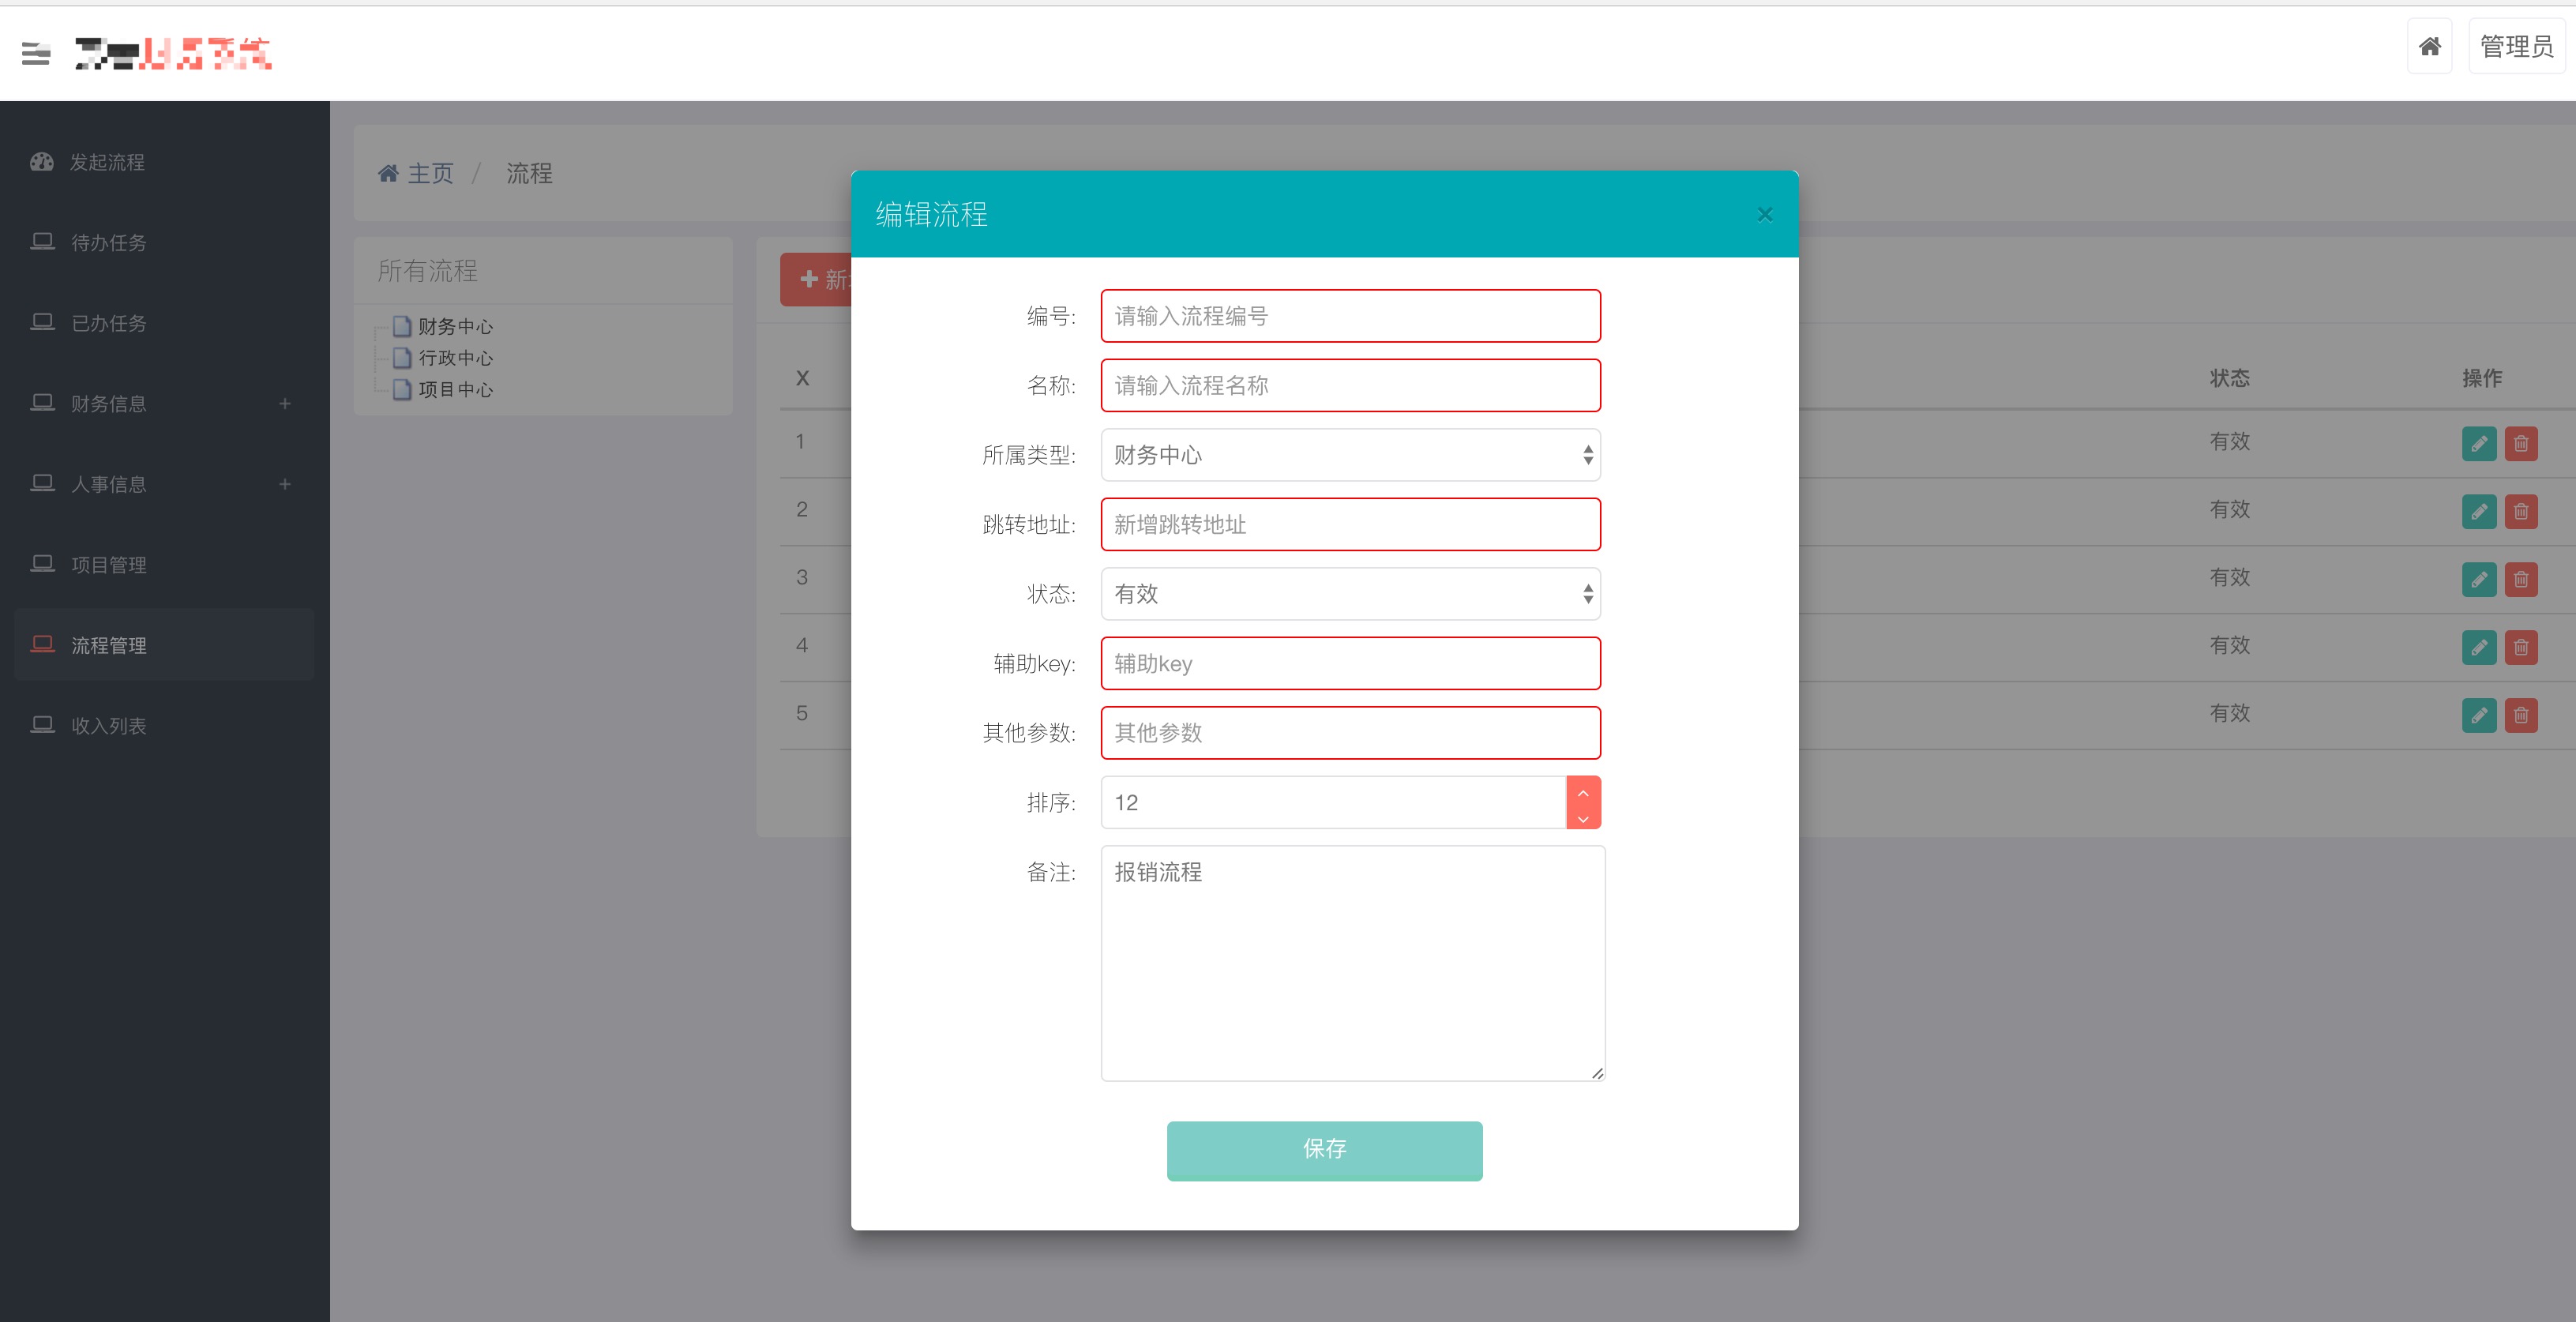Click the green edit icon in row 4
This screenshot has height=1322, width=2576.
point(2478,647)
